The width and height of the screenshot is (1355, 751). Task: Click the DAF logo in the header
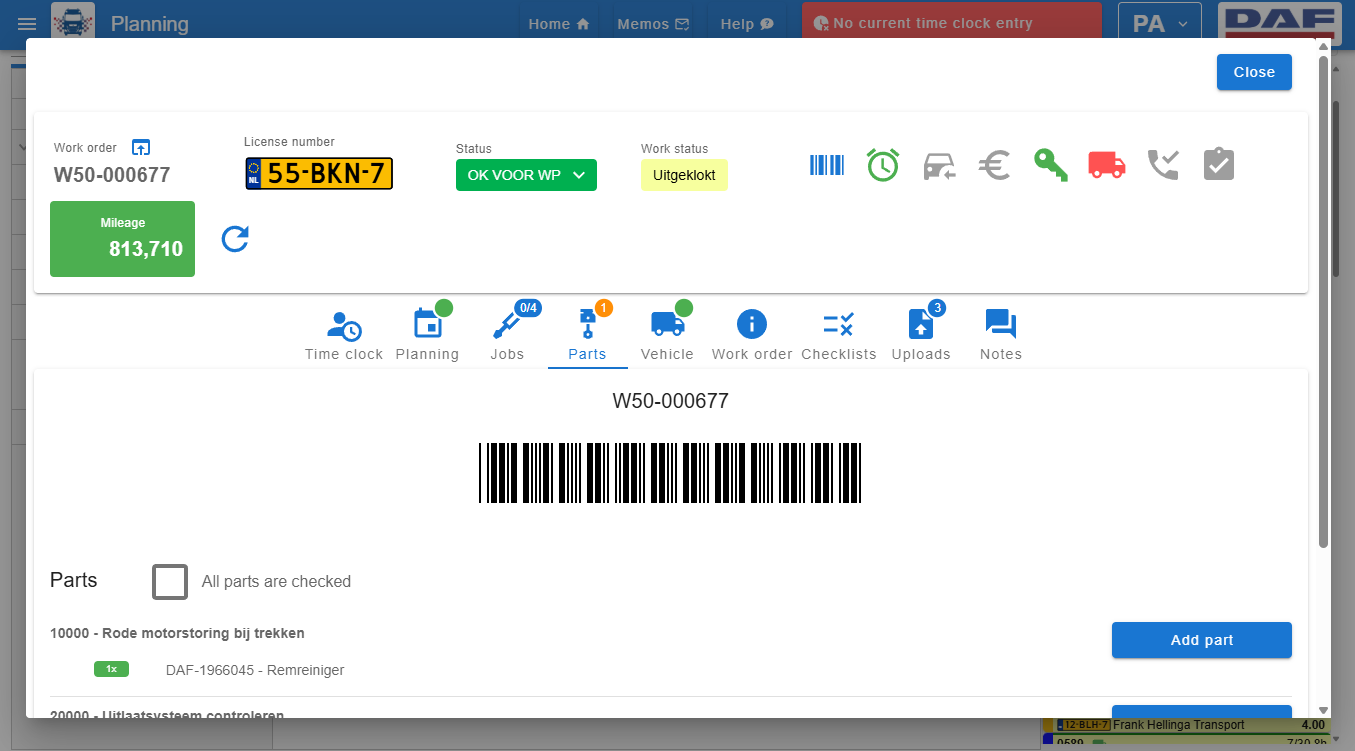(1281, 21)
